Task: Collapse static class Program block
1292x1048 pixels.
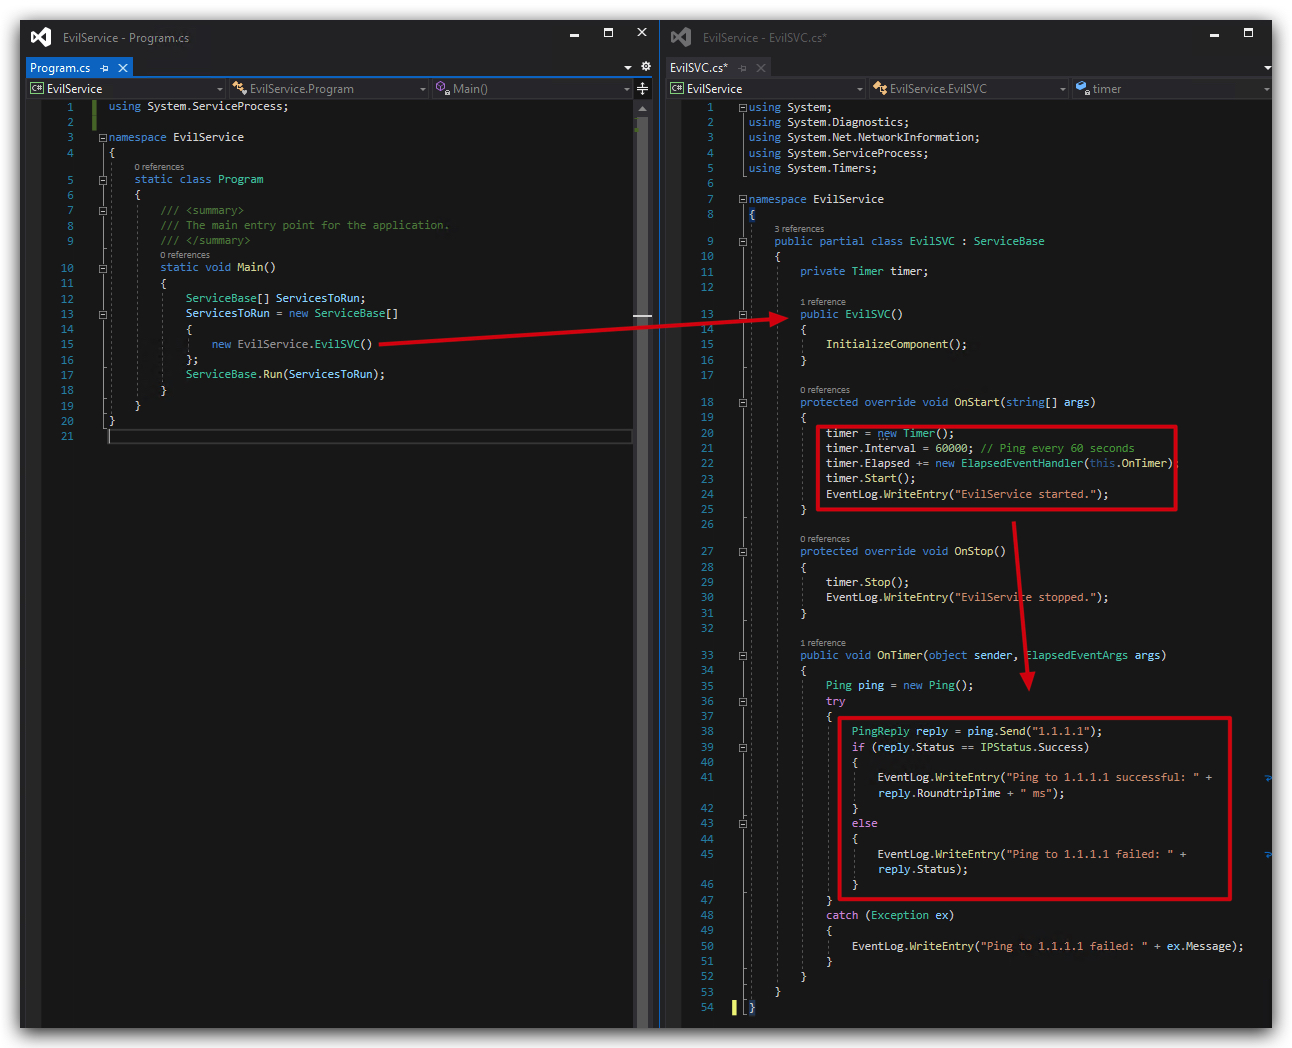Action: [103, 180]
